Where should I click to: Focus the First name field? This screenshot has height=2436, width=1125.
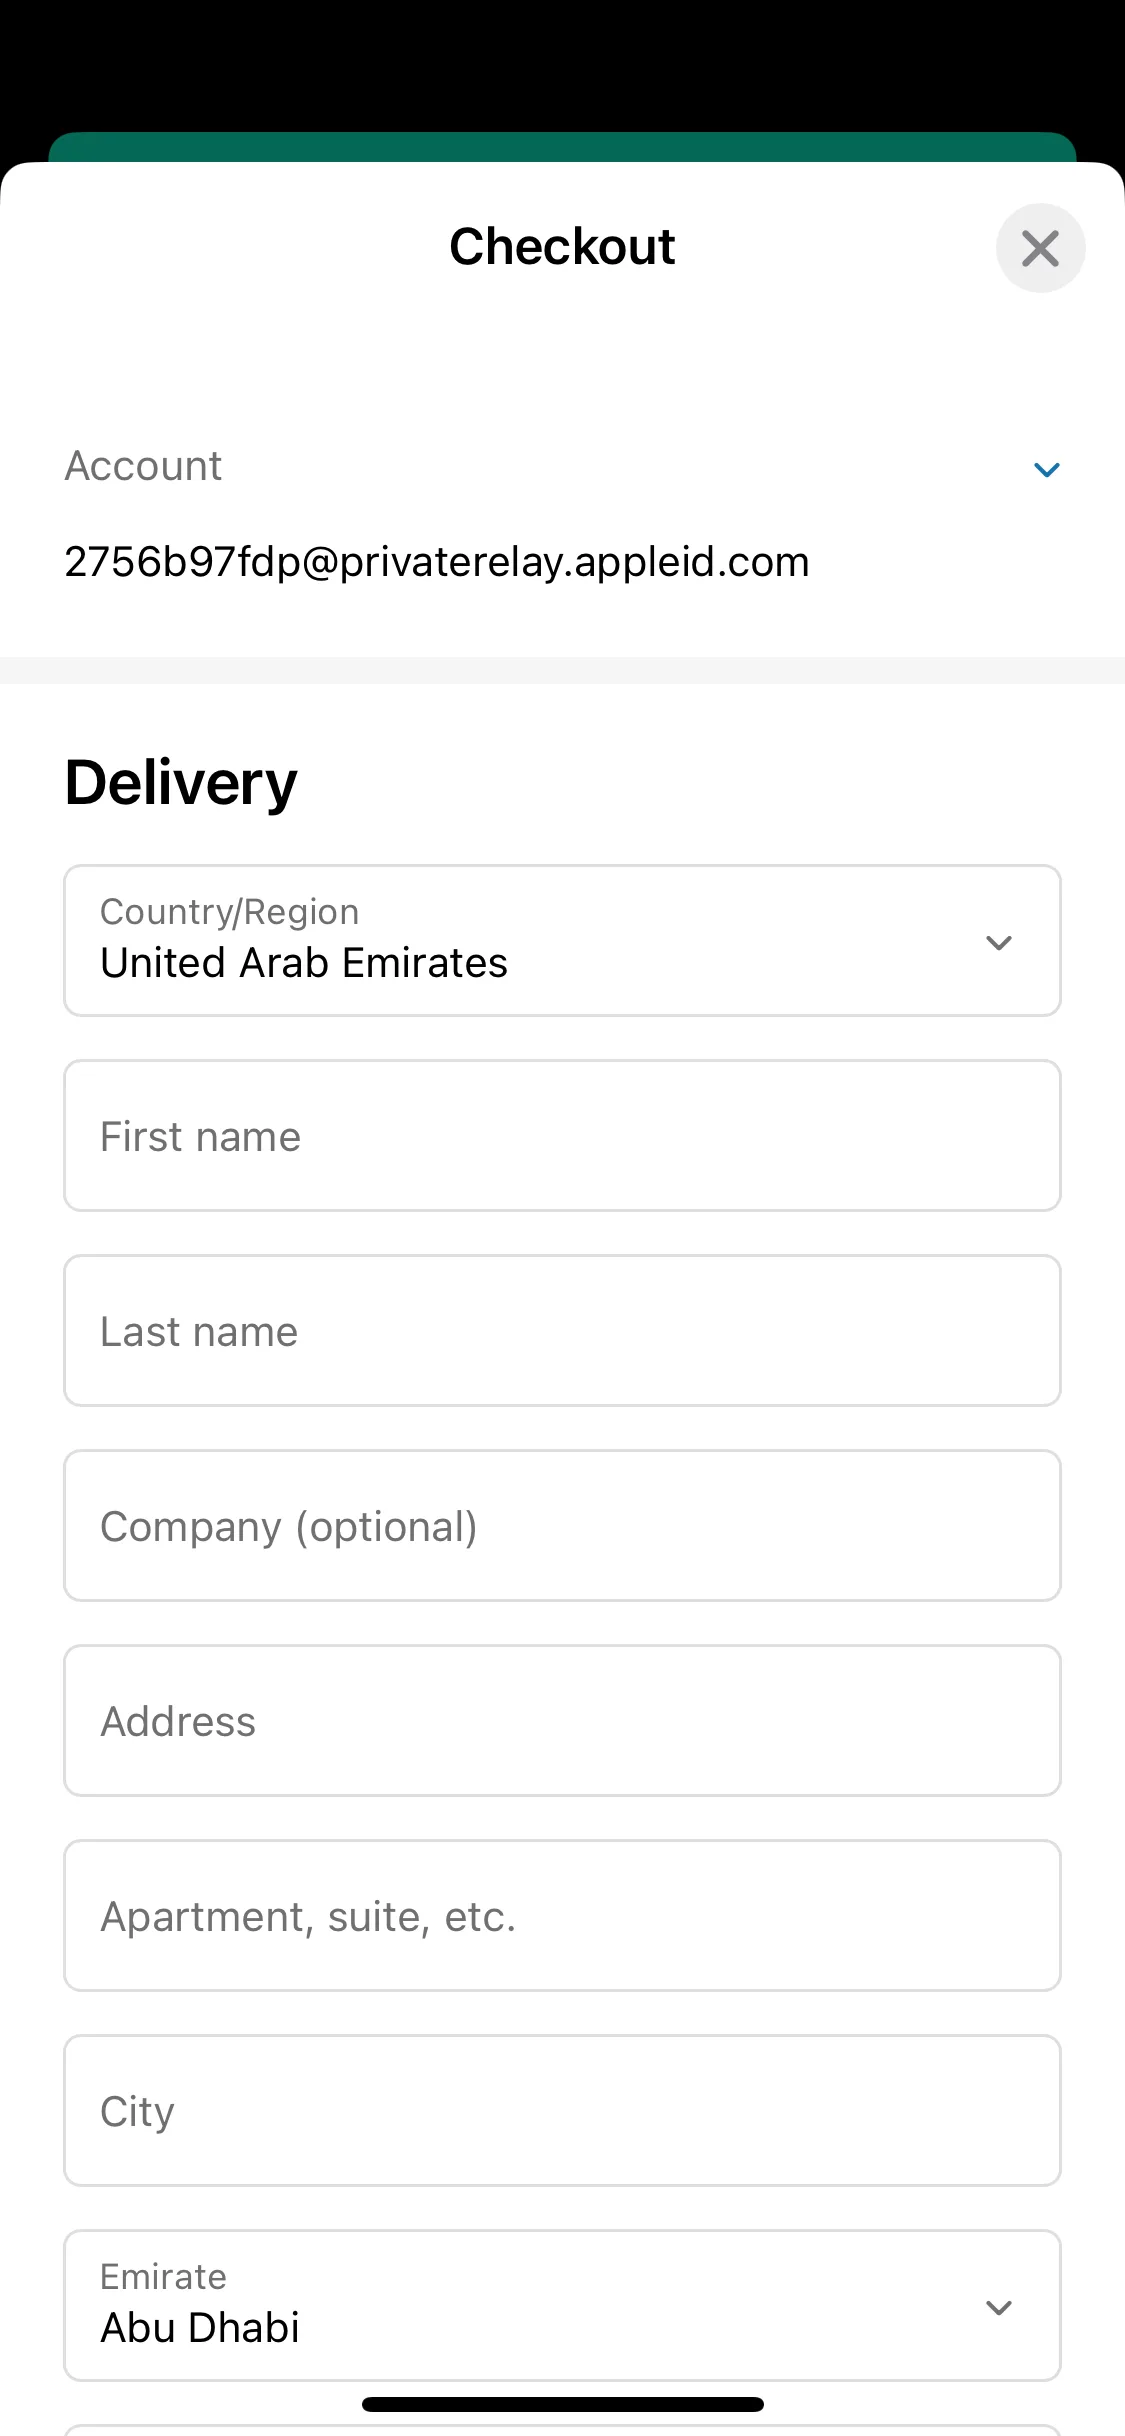(562, 1136)
